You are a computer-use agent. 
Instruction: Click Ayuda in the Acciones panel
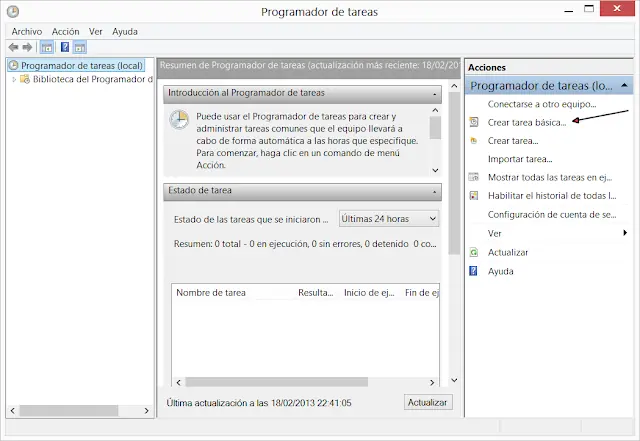click(500, 271)
